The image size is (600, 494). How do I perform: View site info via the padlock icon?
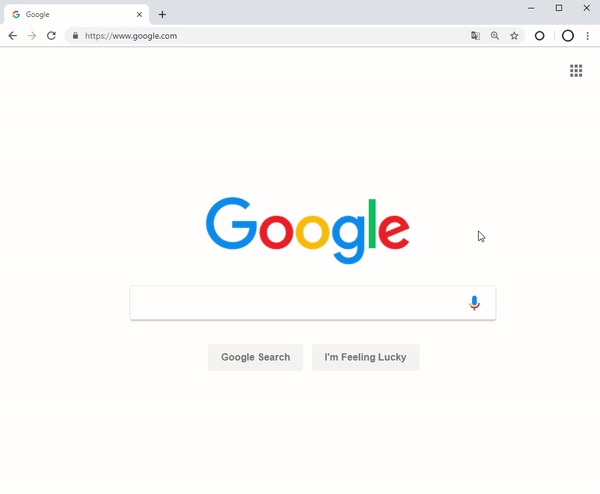(x=75, y=36)
